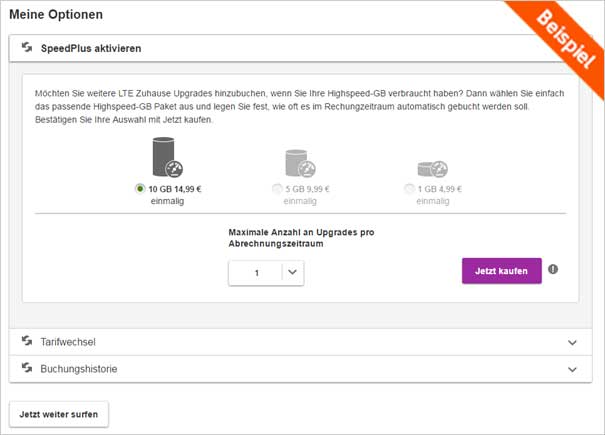The height and width of the screenshot is (435, 605).
Task: Open the Buchungshistorie section title
Action: tap(79, 369)
